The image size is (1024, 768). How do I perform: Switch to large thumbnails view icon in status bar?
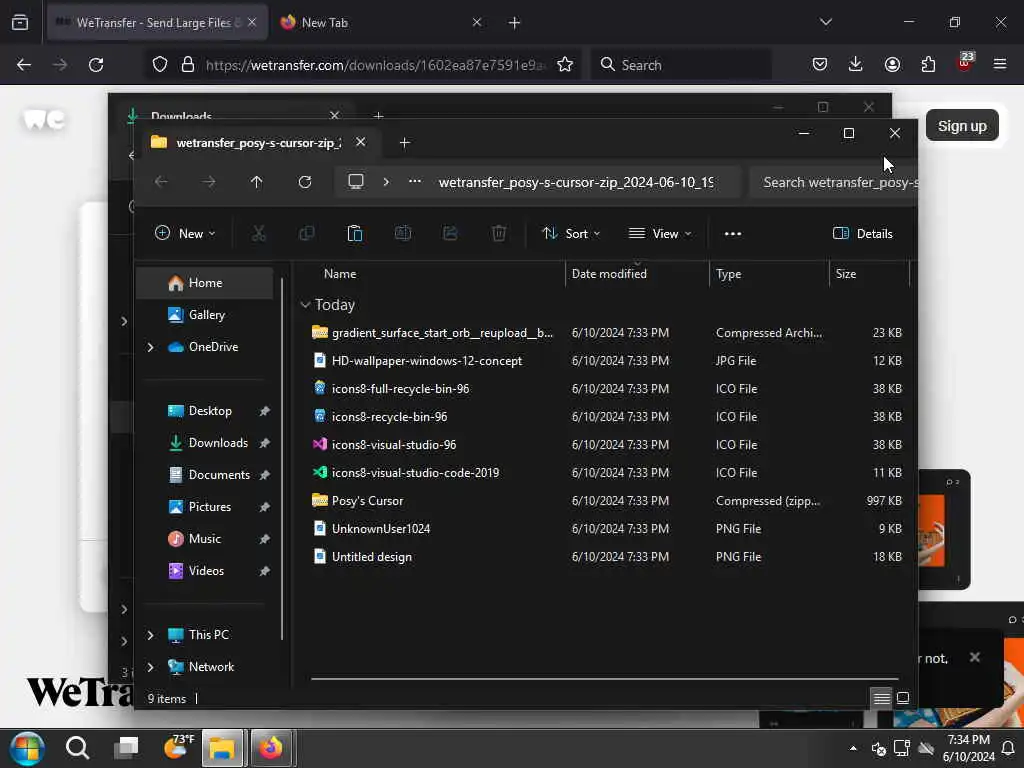click(903, 699)
